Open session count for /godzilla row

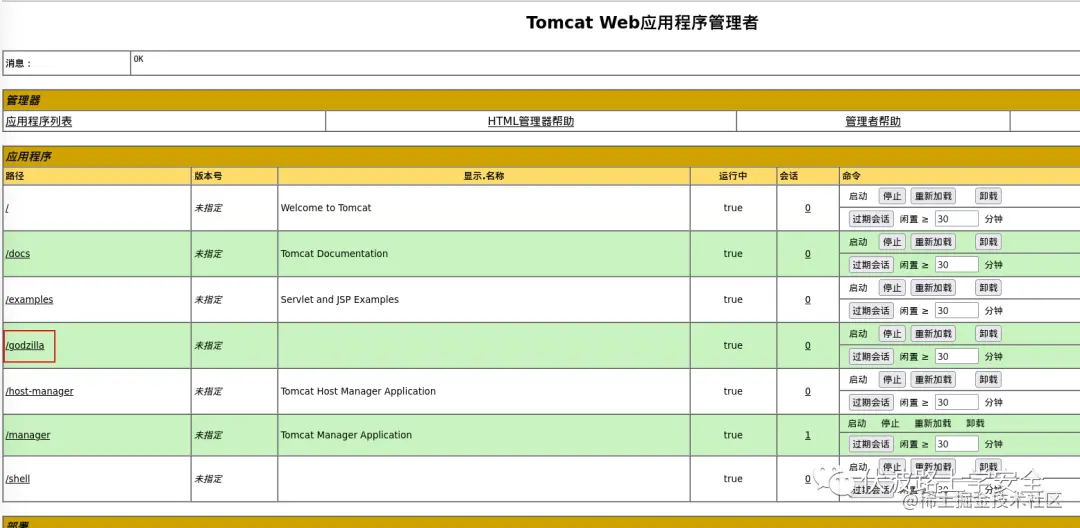tap(808, 346)
